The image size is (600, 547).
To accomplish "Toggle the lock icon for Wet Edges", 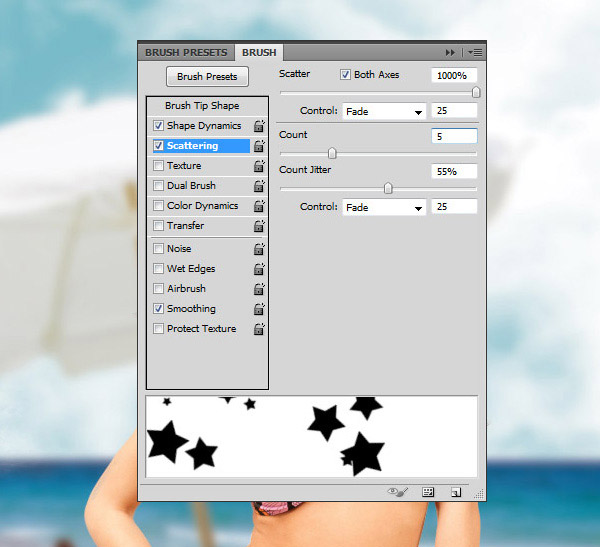I will [x=259, y=269].
